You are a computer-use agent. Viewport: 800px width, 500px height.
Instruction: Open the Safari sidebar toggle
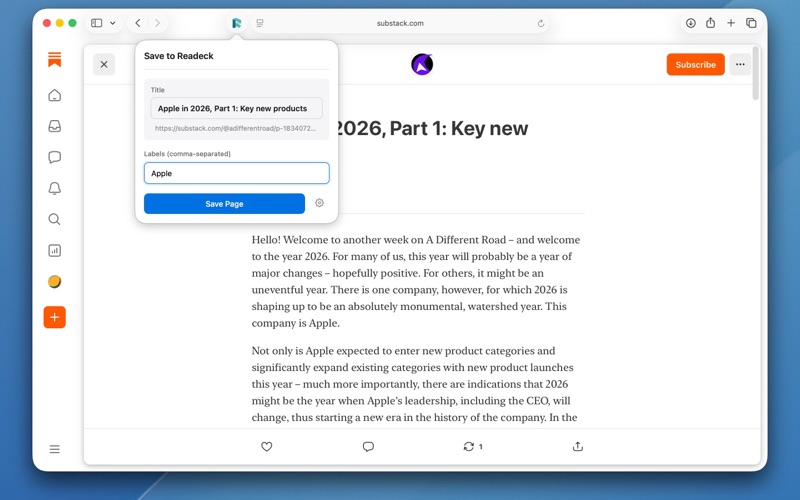coord(96,23)
